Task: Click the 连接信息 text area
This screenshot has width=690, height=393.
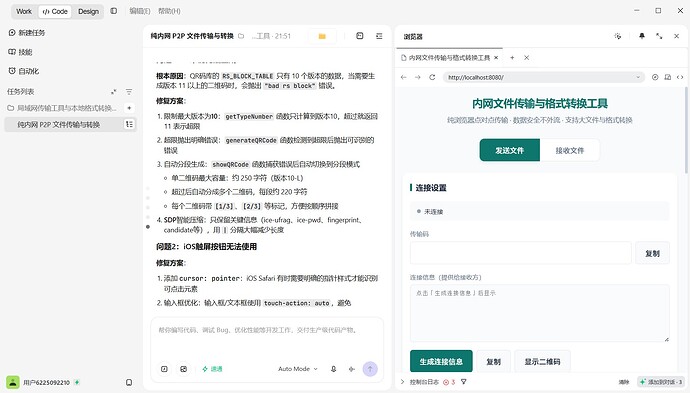Action: [x=540, y=313]
